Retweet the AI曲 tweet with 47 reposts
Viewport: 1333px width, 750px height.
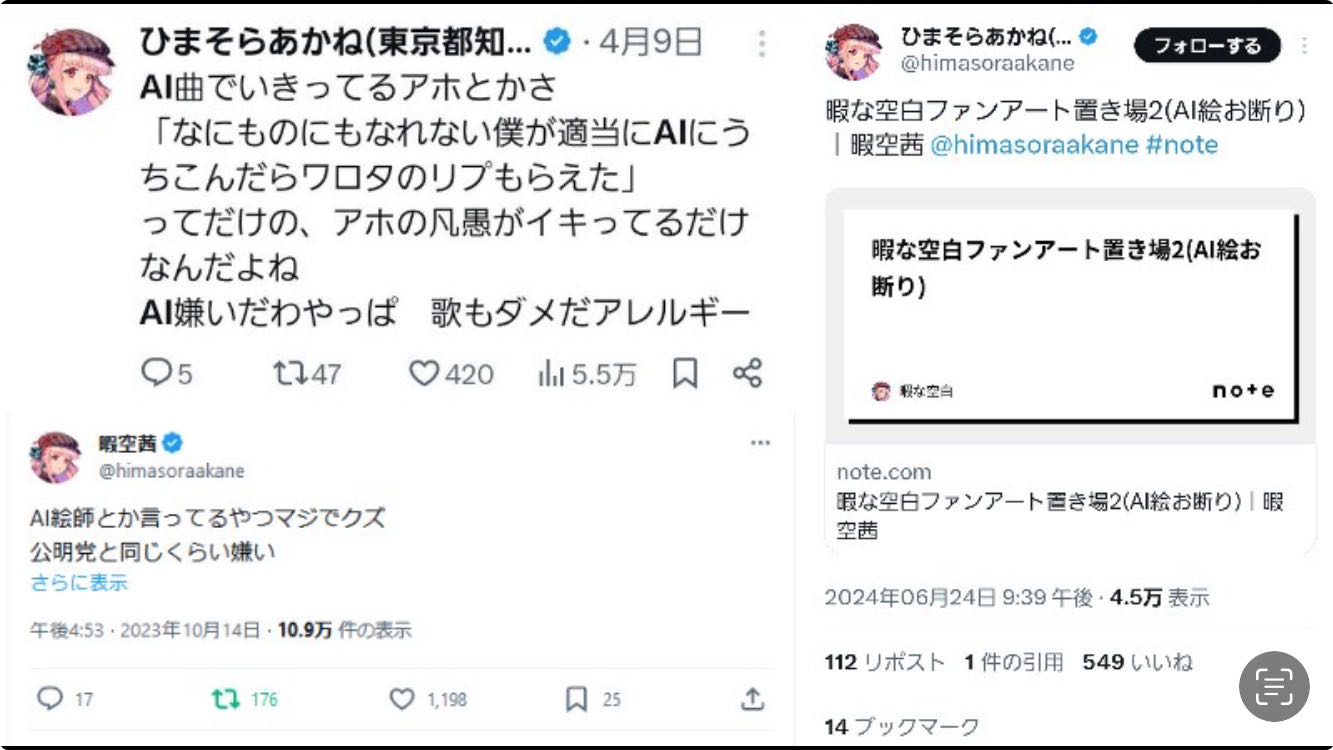(290, 374)
